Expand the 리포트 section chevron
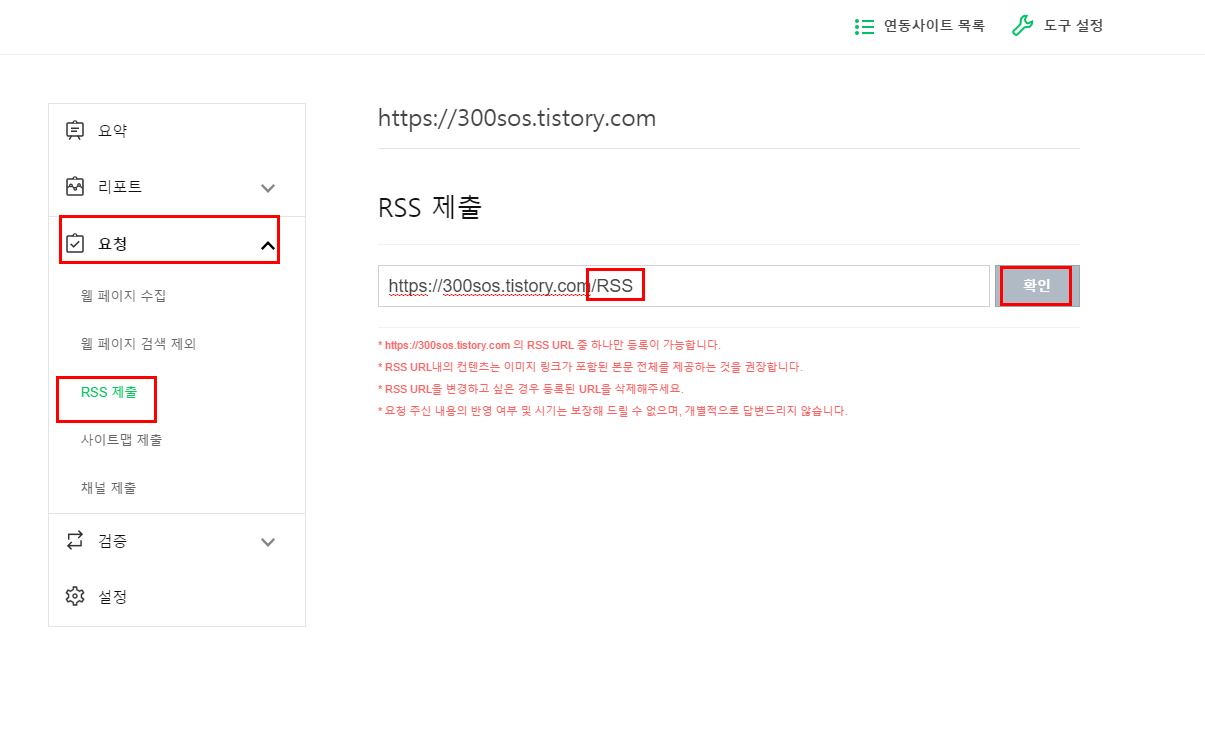 tap(267, 188)
